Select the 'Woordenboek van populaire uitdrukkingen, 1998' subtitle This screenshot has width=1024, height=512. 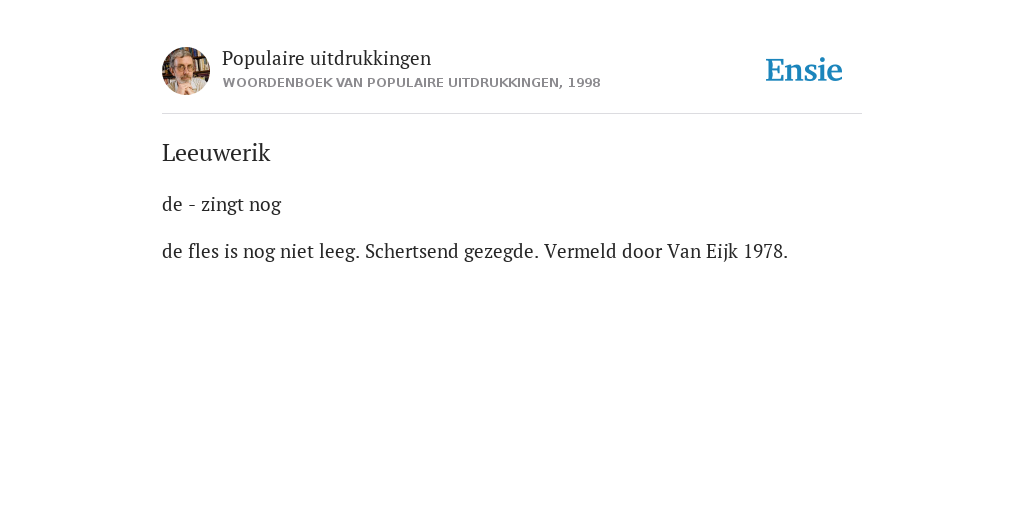coord(411,83)
